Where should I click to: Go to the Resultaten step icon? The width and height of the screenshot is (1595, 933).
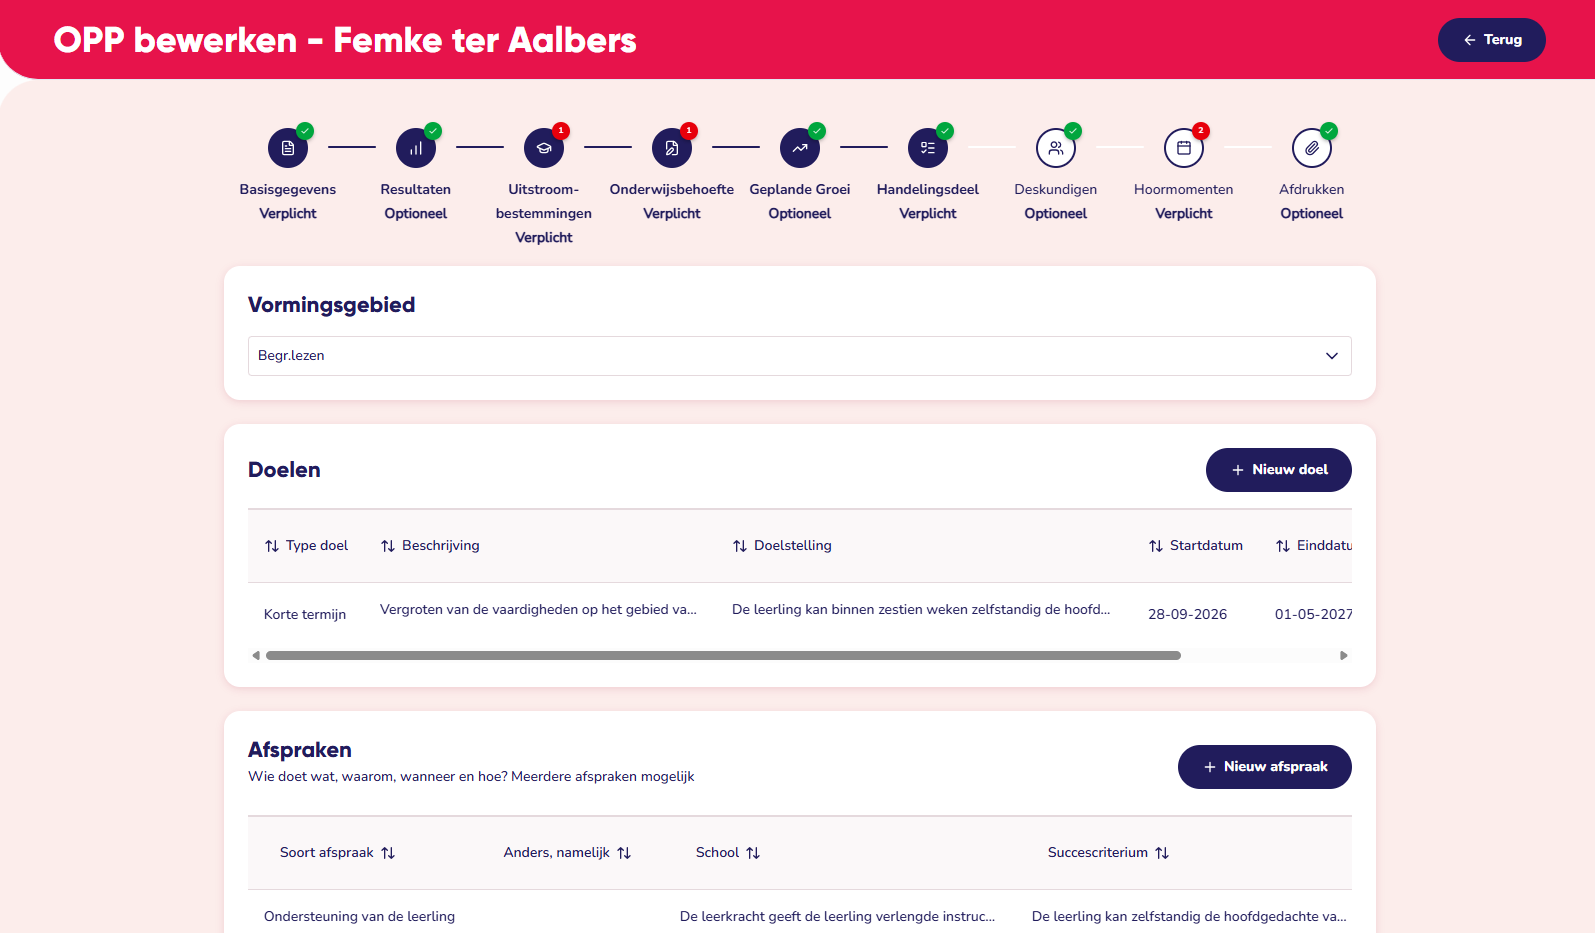(x=416, y=148)
